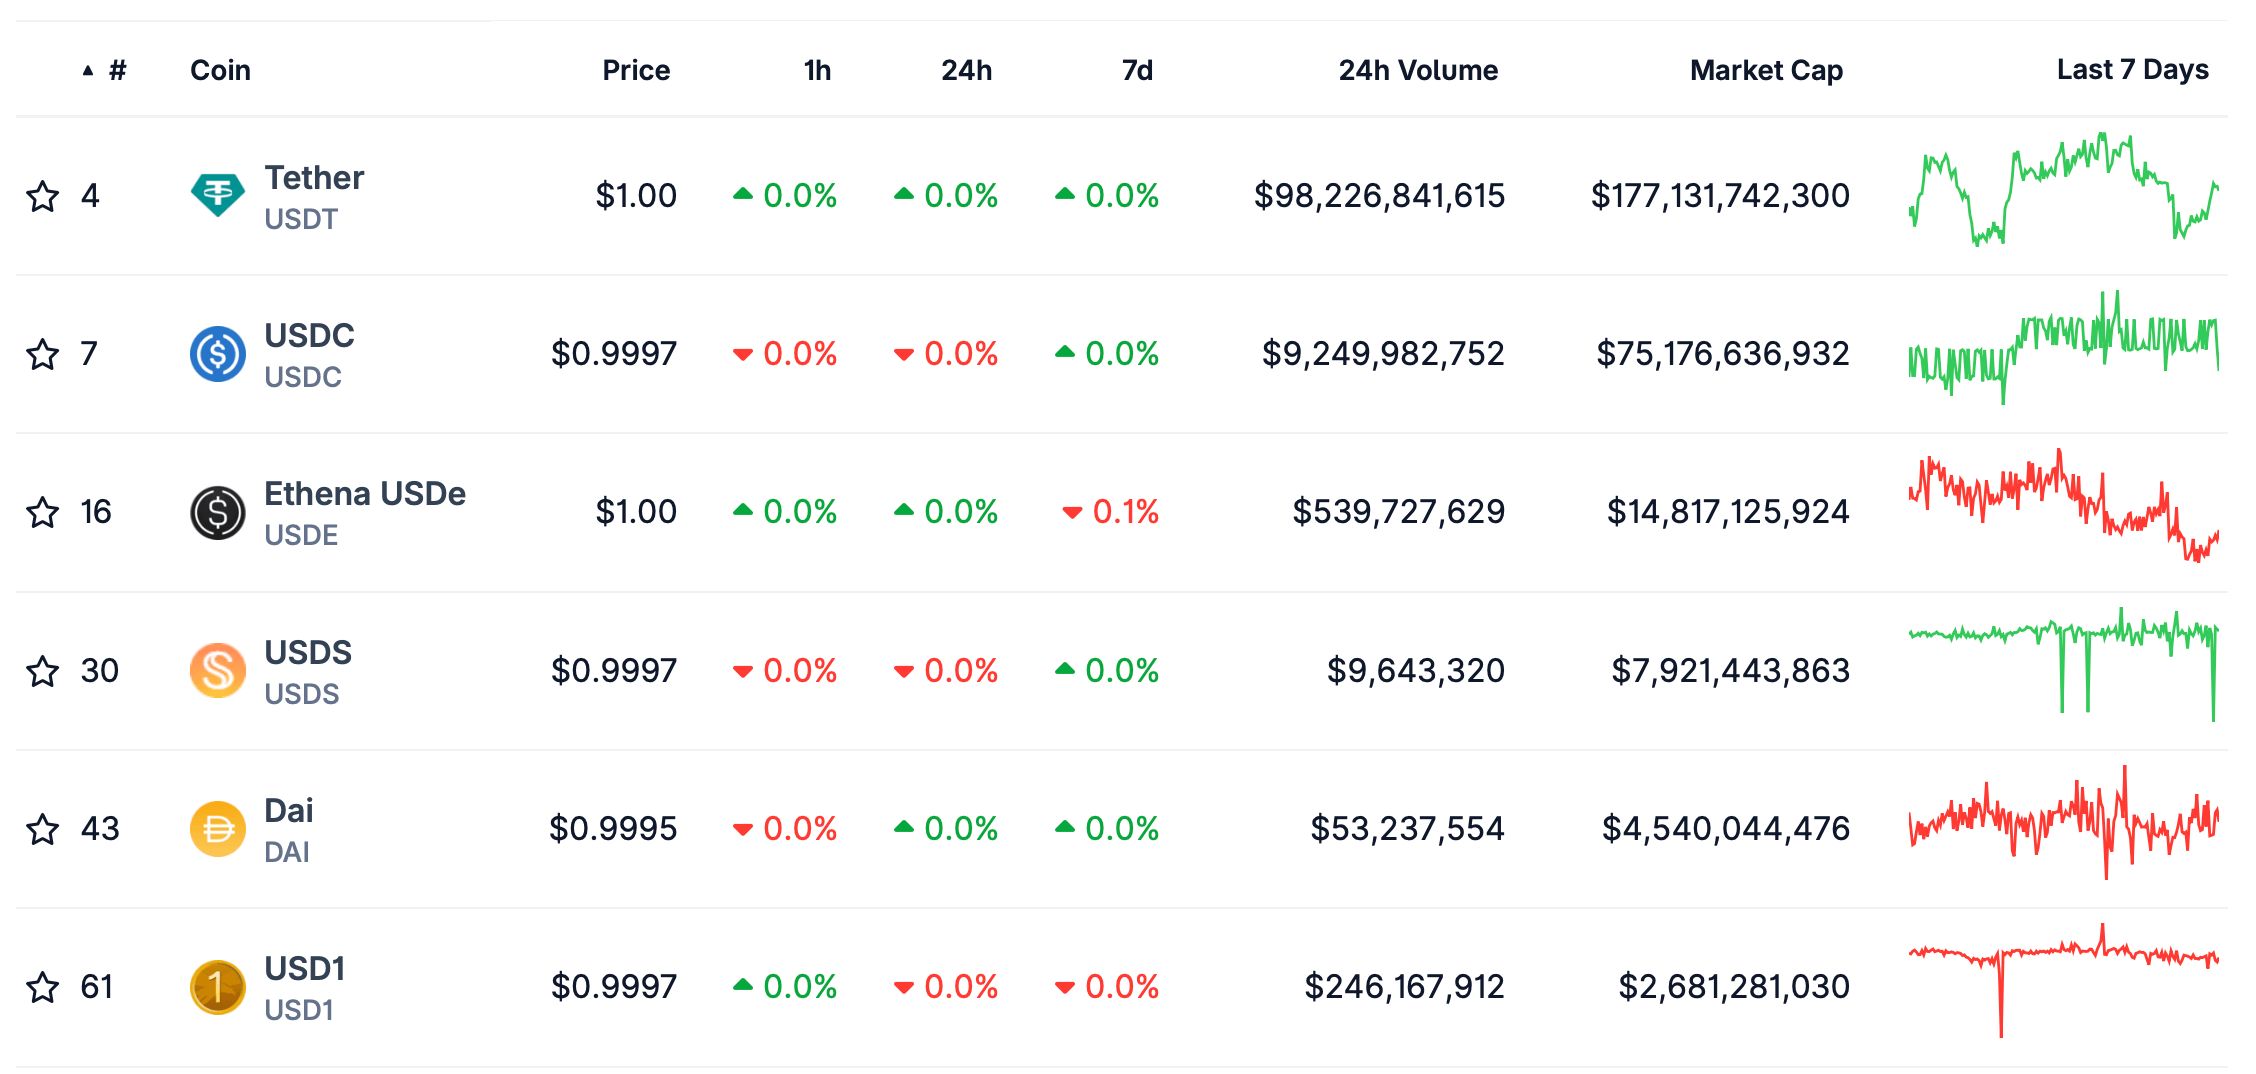Add Dai to favorites with the star

point(43,829)
